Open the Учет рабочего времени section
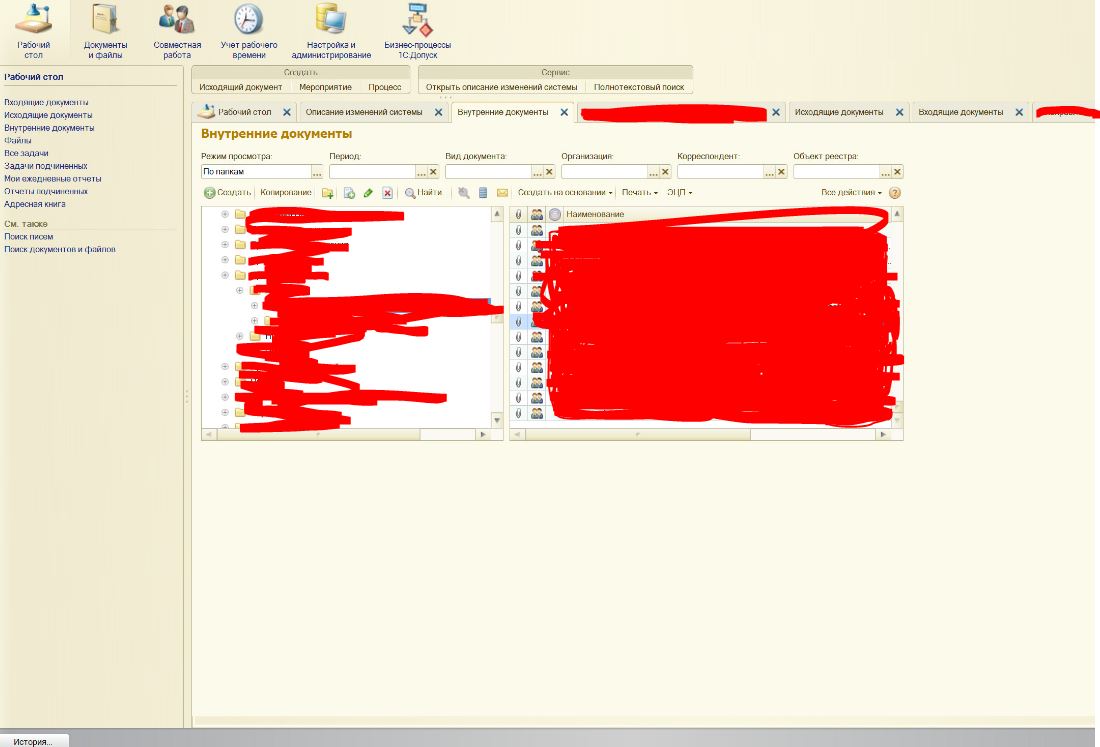 pyautogui.click(x=248, y=31)
